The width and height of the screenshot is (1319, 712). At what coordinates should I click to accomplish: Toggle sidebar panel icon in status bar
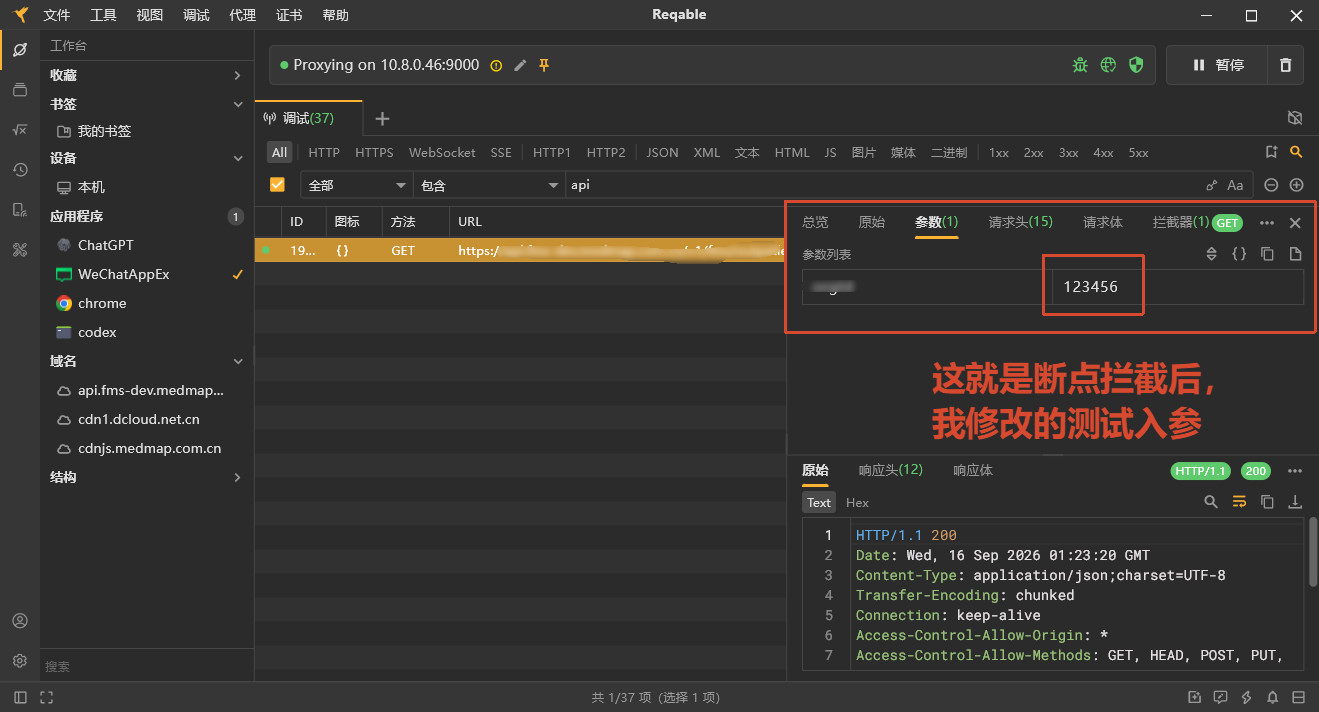pyautogui.click(x=20, y=697)
